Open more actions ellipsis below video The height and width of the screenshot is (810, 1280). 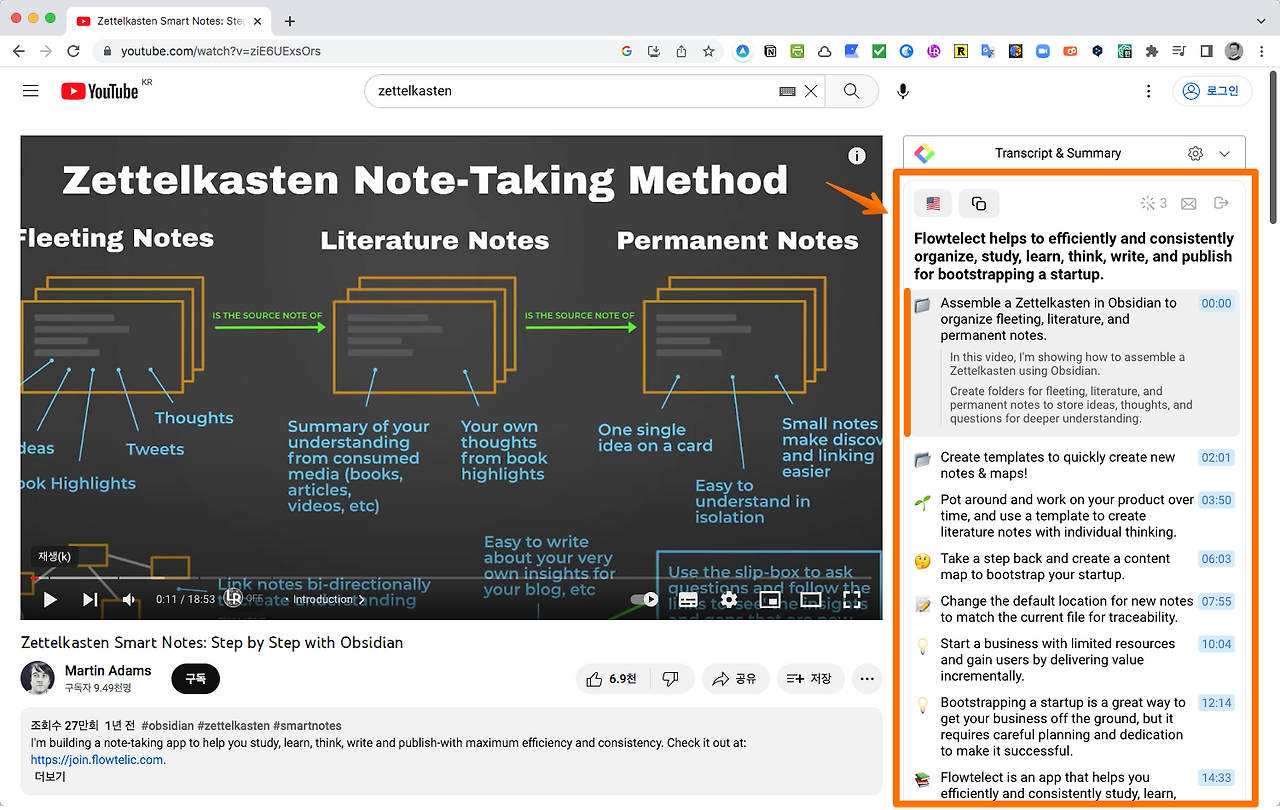[867, 679]
